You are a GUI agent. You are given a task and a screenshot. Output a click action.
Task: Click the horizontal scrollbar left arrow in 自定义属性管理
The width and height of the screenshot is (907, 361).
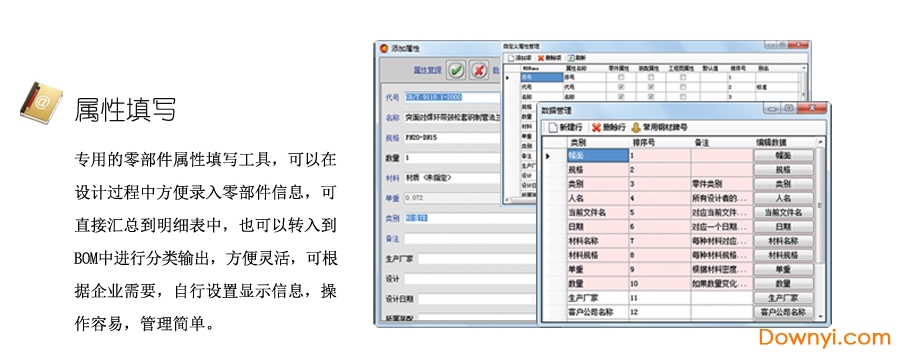(507, 200)
